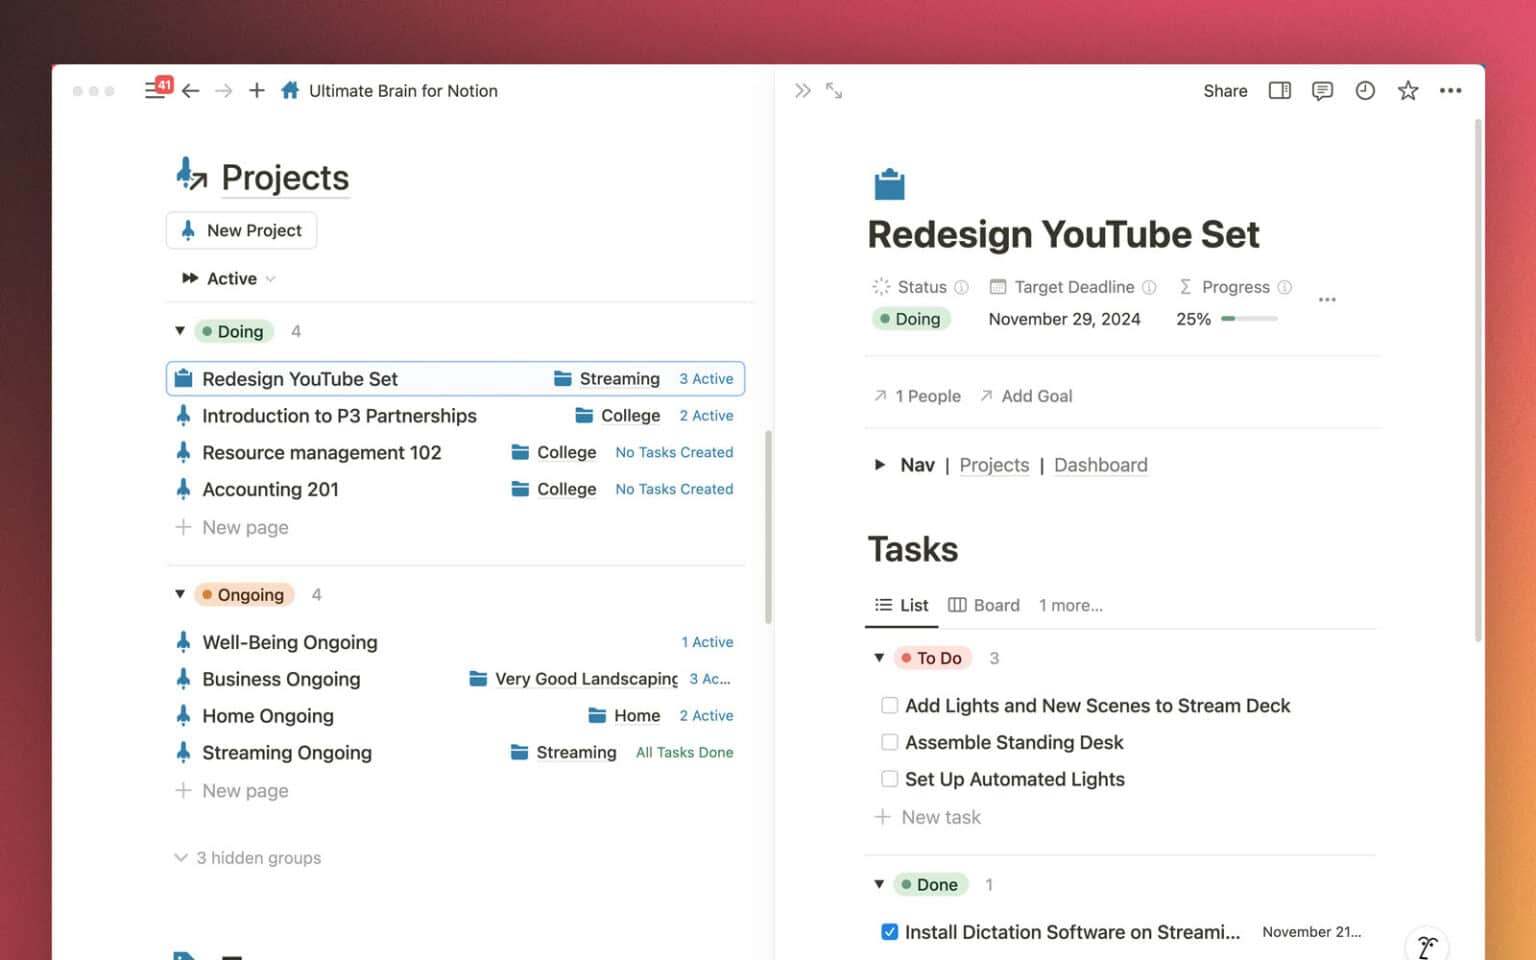Open the 1 more views tab
The height and width of the screenshot is (960, 1536).
1070,605
